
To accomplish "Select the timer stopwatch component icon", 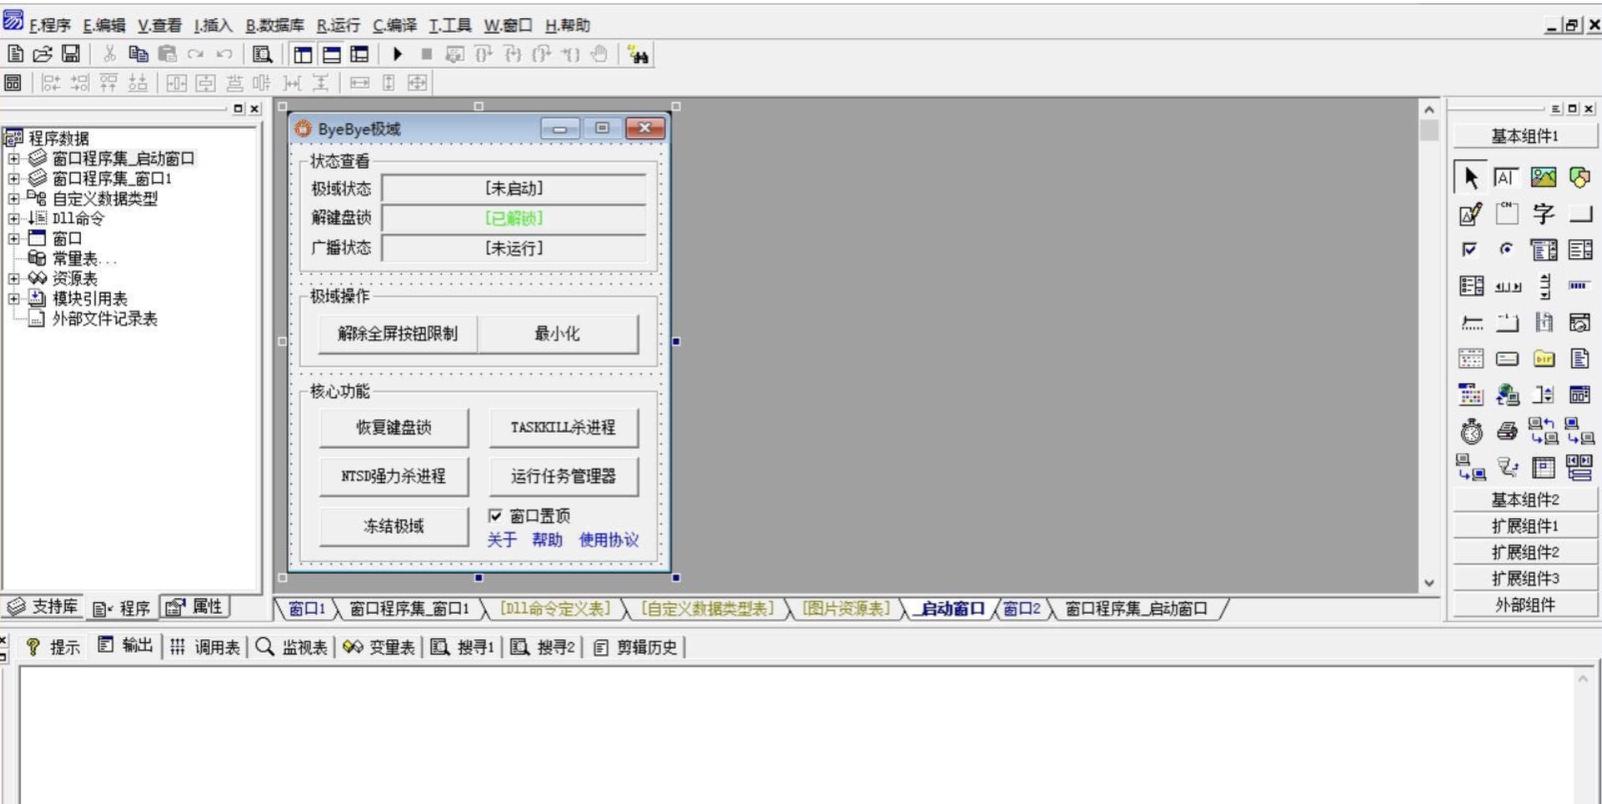I will click(1470, 431).
